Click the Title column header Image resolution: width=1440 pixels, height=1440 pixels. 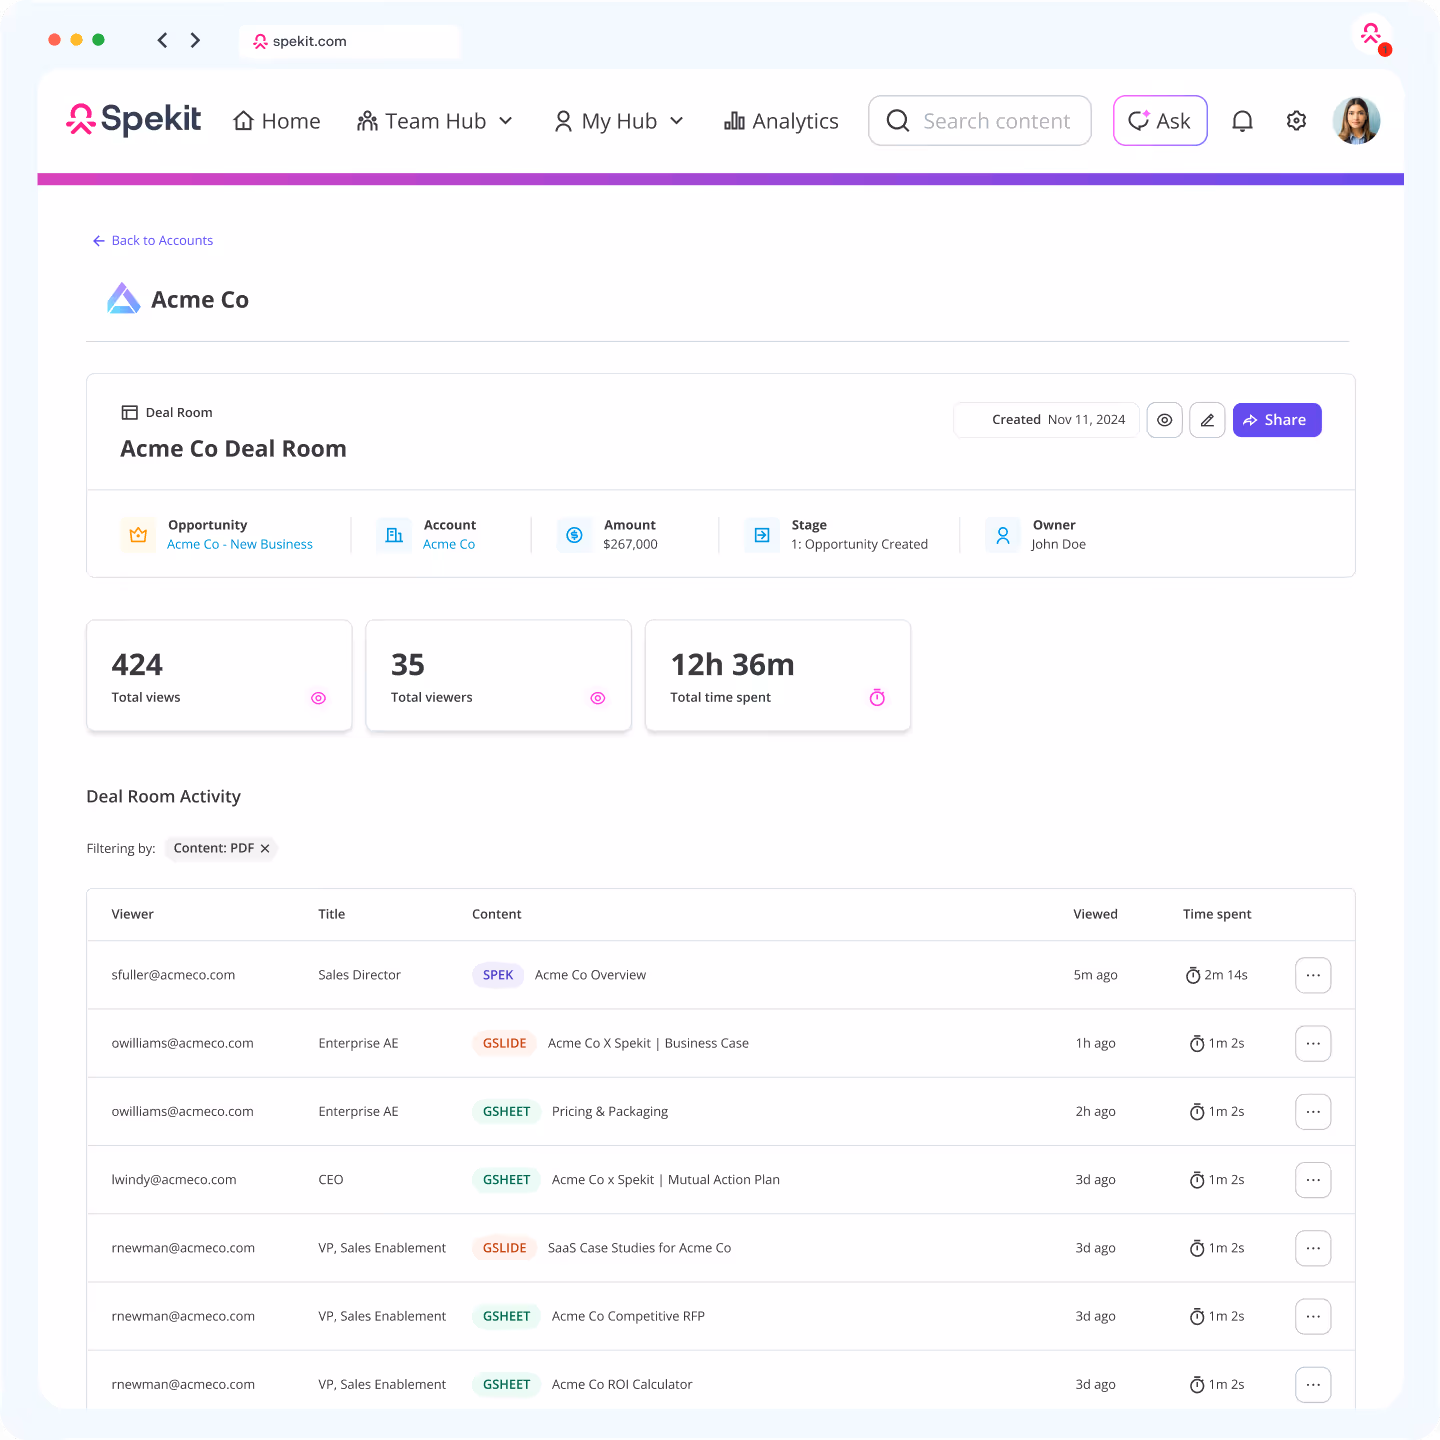click(332, 914)
